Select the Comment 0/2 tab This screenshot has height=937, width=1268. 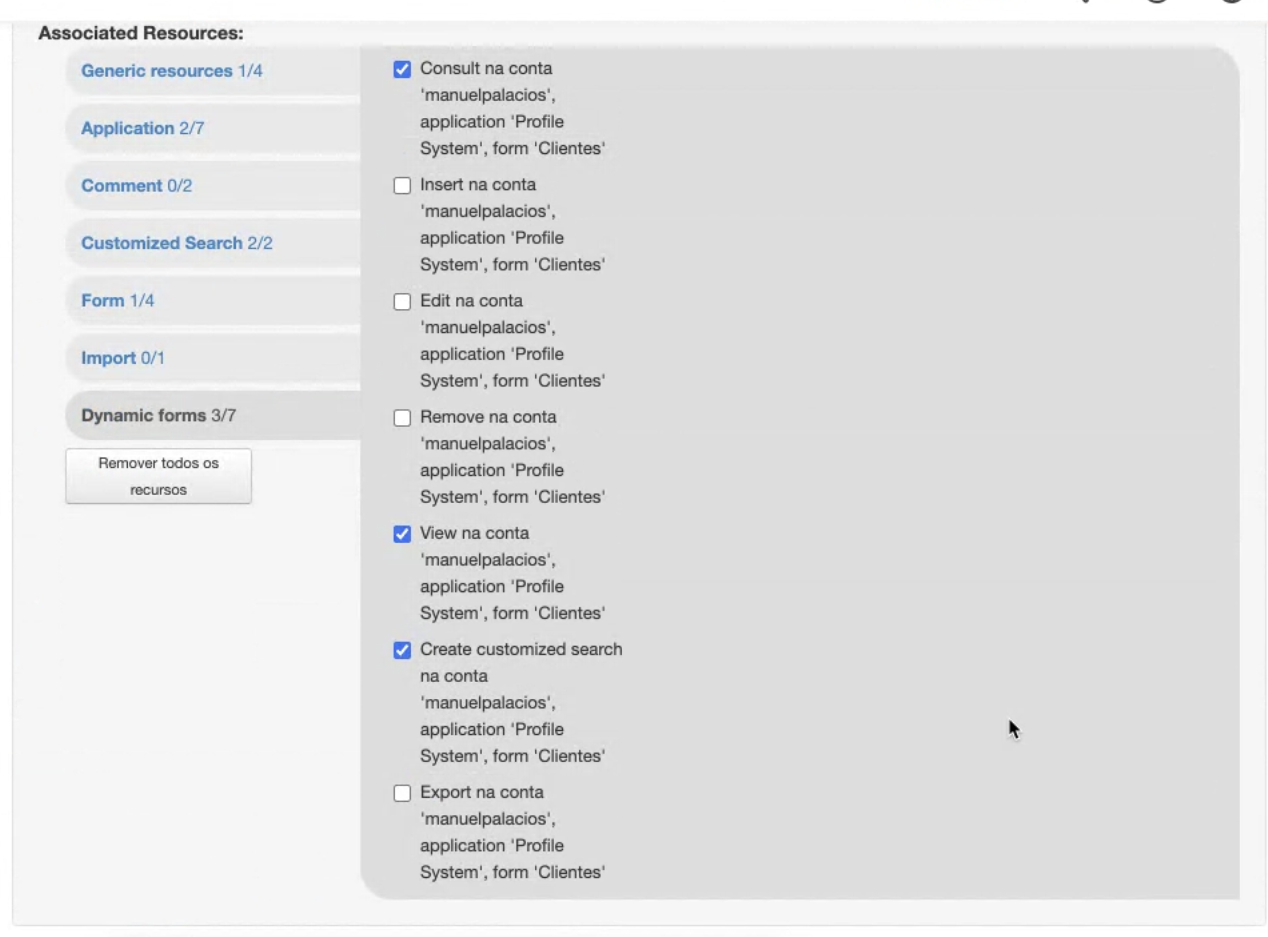(x=213, y=186)
